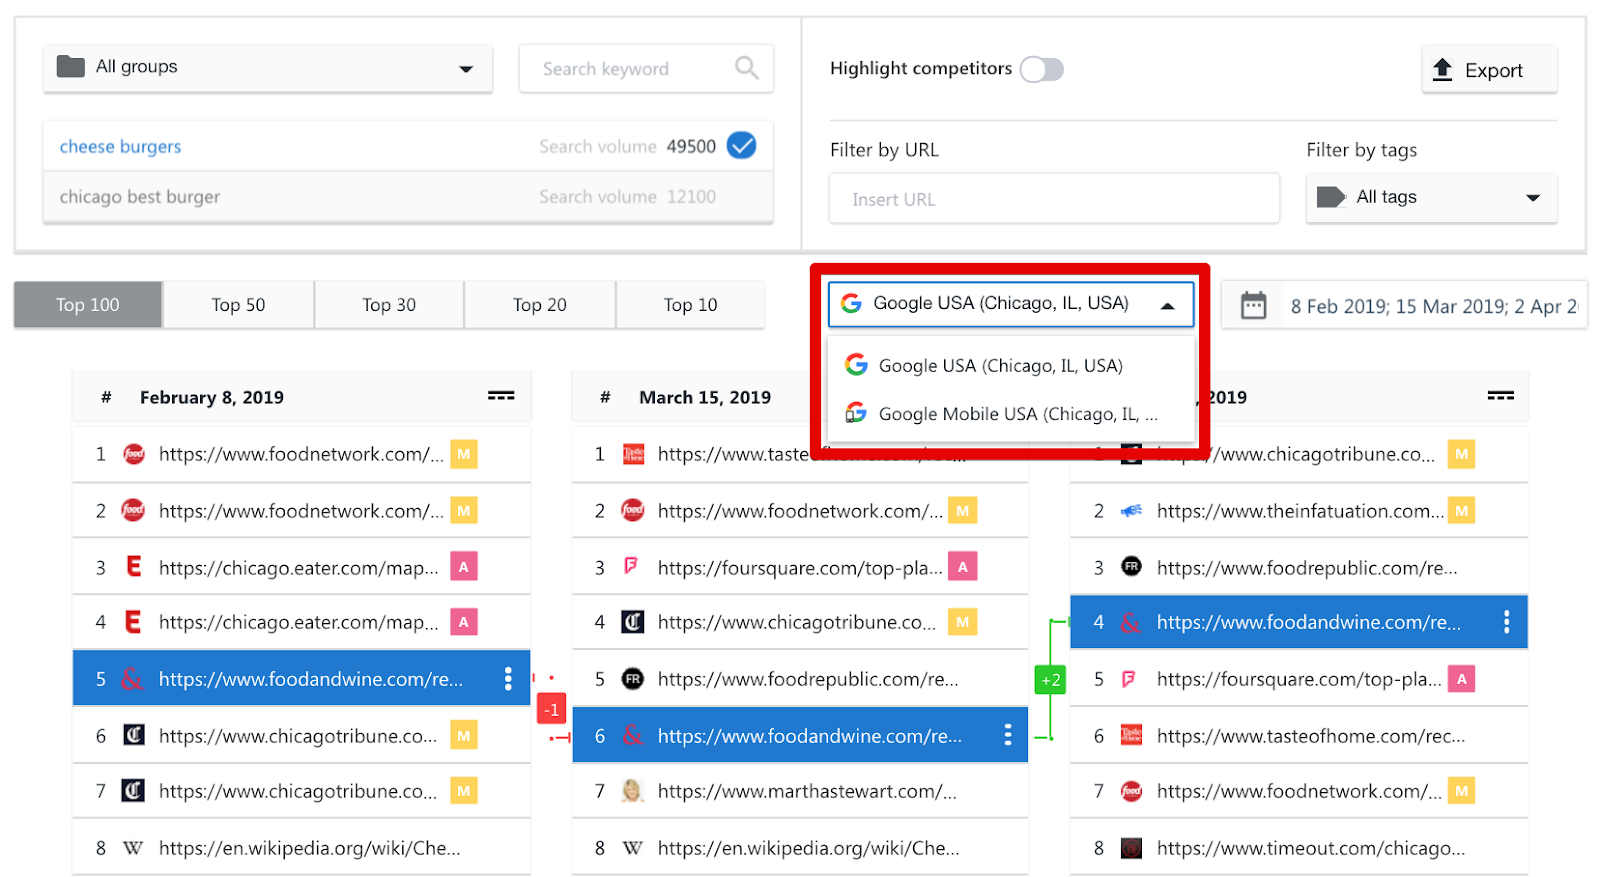1600x877 pixels.
Task: Click M tag on April chicagotribune row
Action: [x=1462, y=453]
